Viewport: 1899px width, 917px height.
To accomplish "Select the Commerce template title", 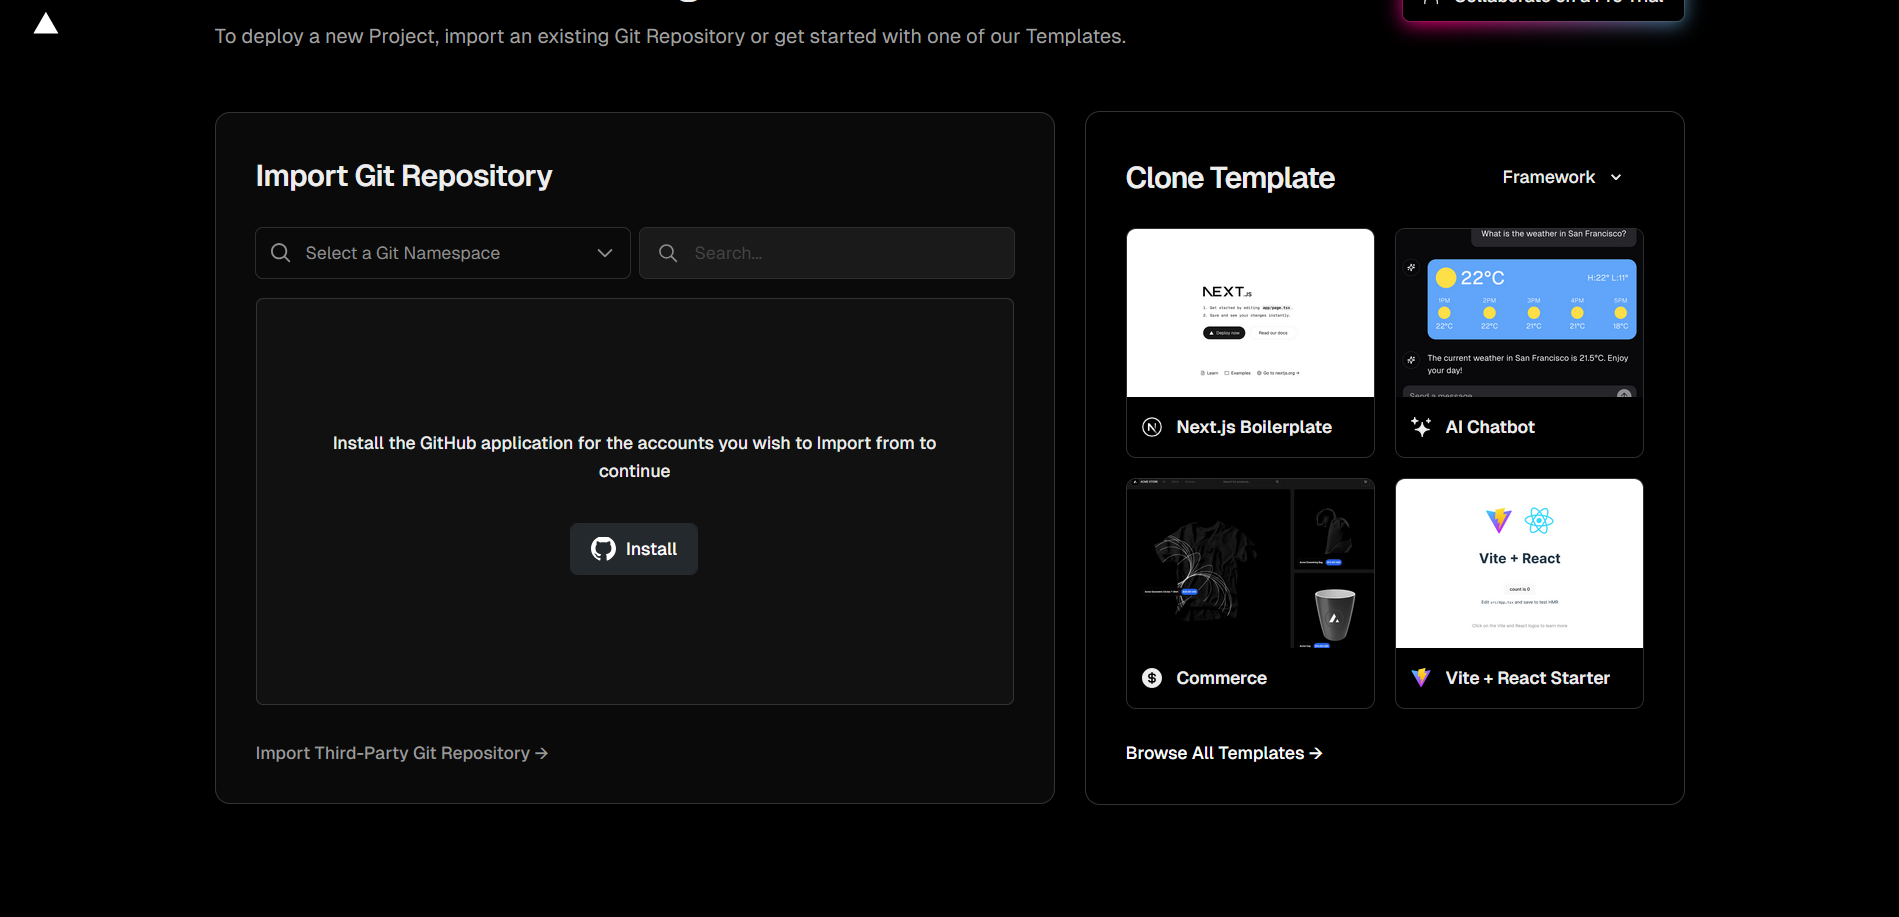I will pos(1221,678).
